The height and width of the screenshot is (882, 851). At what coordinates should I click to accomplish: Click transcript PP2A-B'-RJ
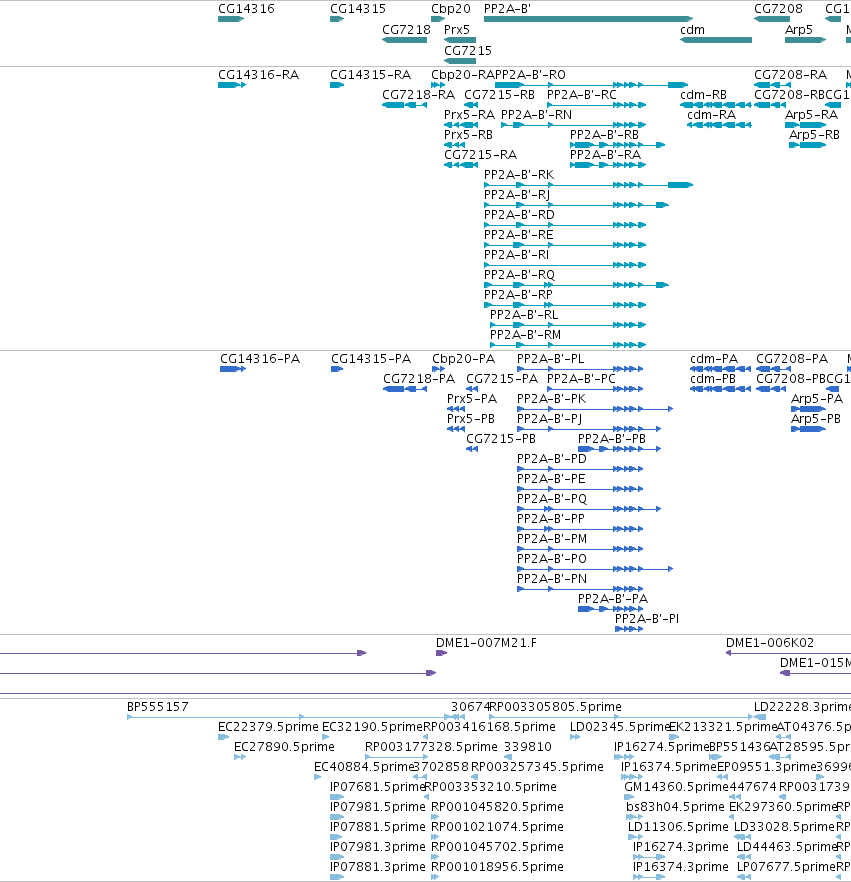coord(517,195)
